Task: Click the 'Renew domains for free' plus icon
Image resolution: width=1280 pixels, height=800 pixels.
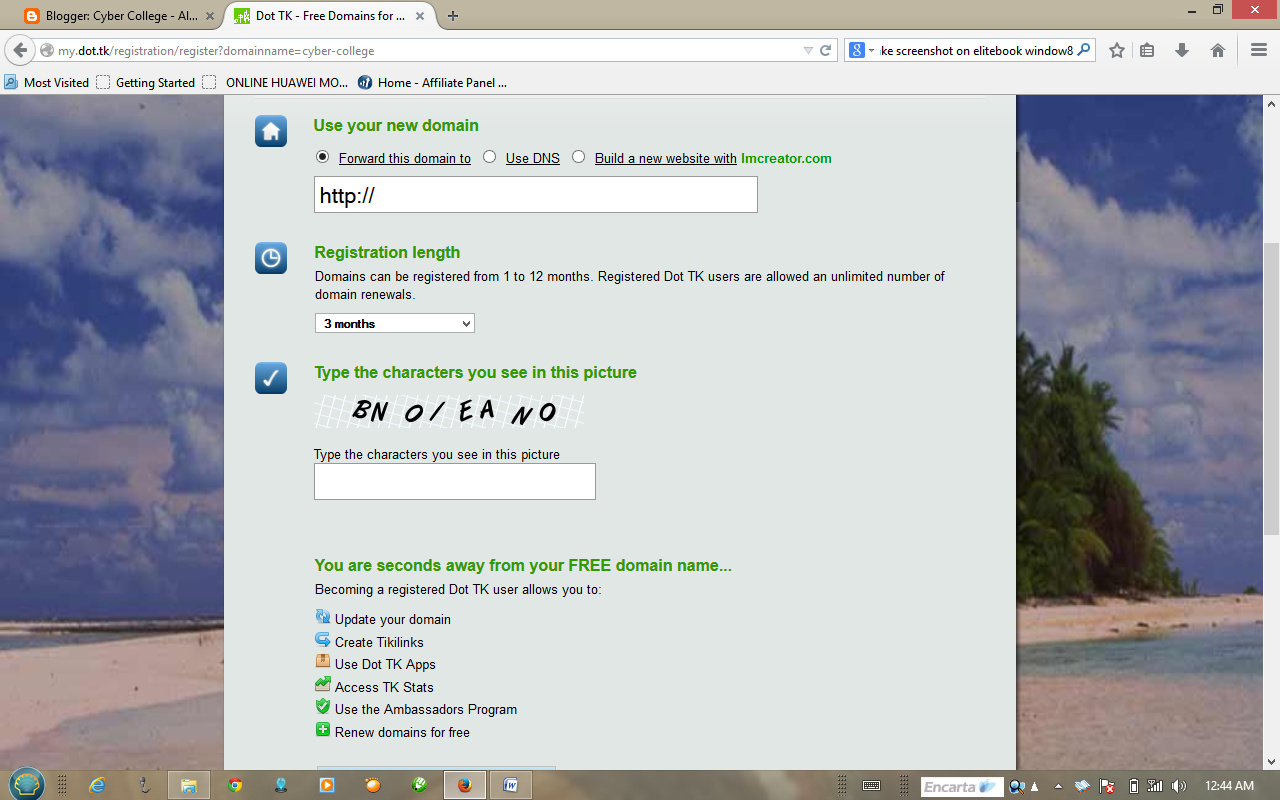Action: (x=322, y=730)
